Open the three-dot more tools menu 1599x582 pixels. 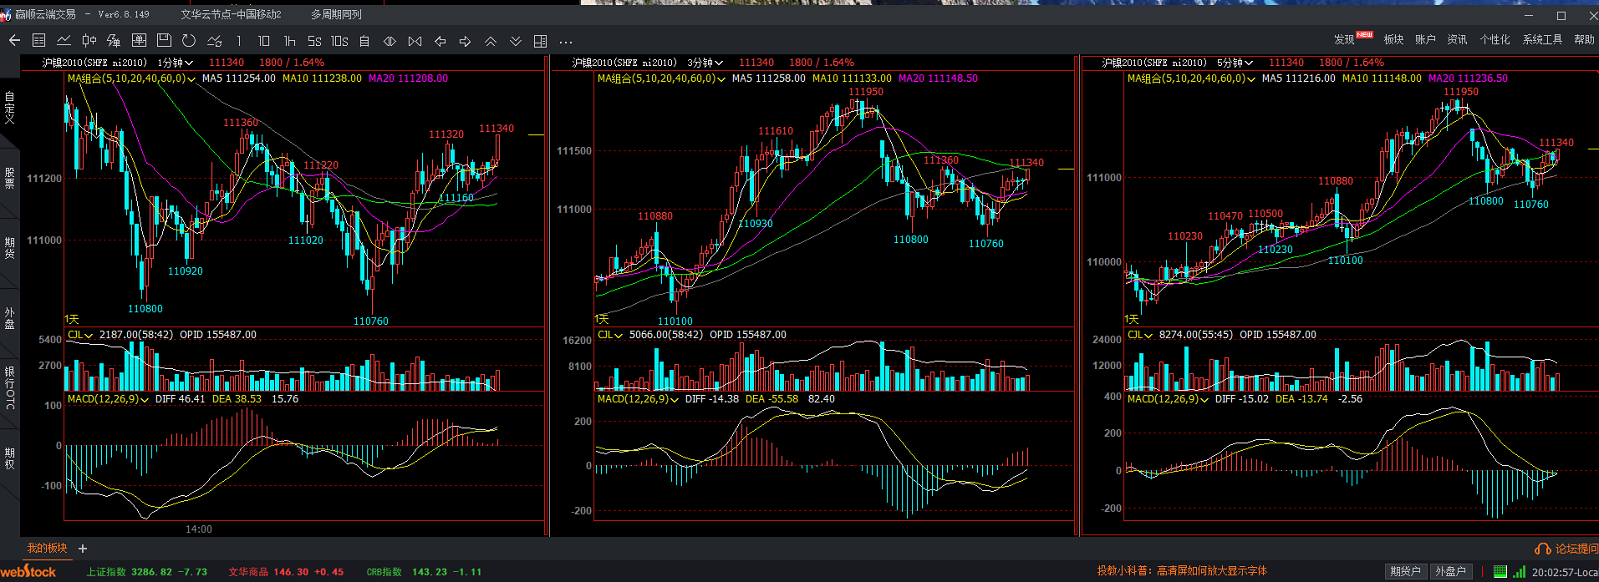click(565, 41)
